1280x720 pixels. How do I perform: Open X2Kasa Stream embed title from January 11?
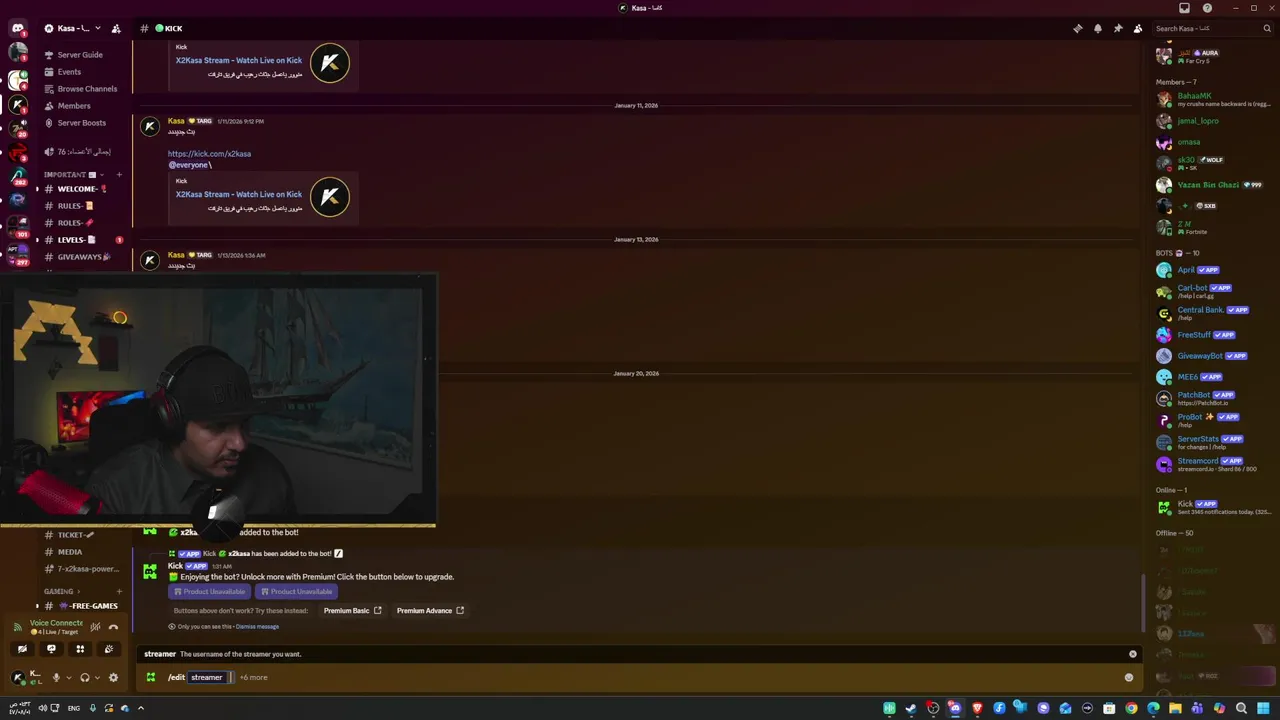coord(239,194)
